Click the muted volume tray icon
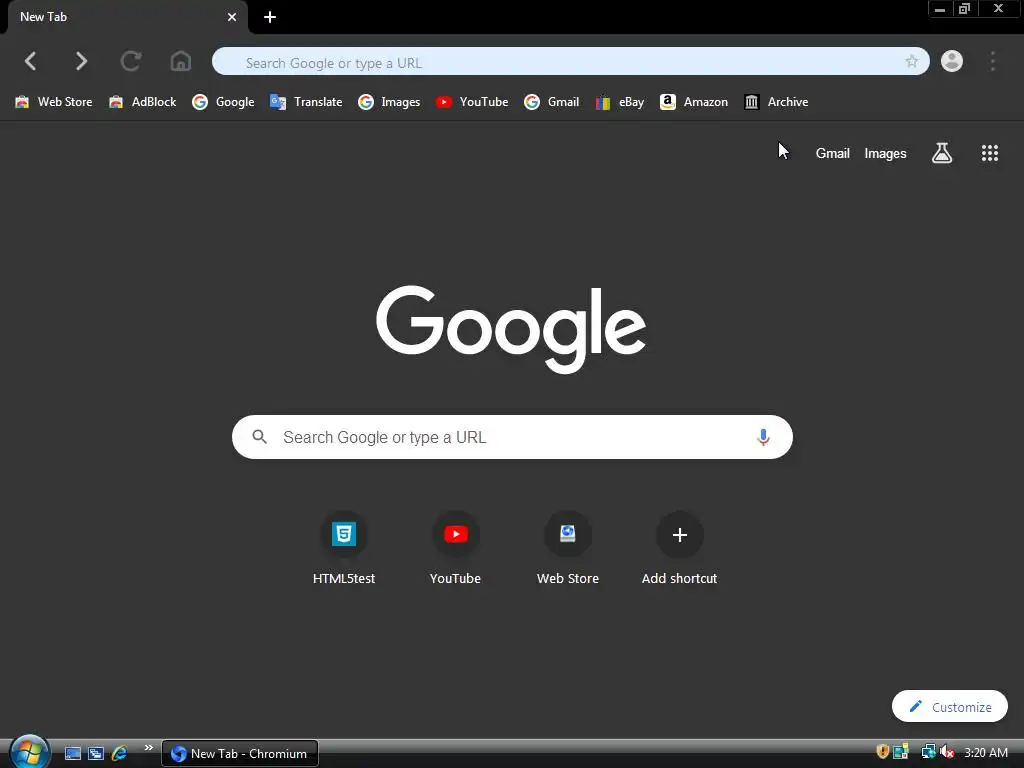This screenshot has width=1024, height=768. (947, 752)
